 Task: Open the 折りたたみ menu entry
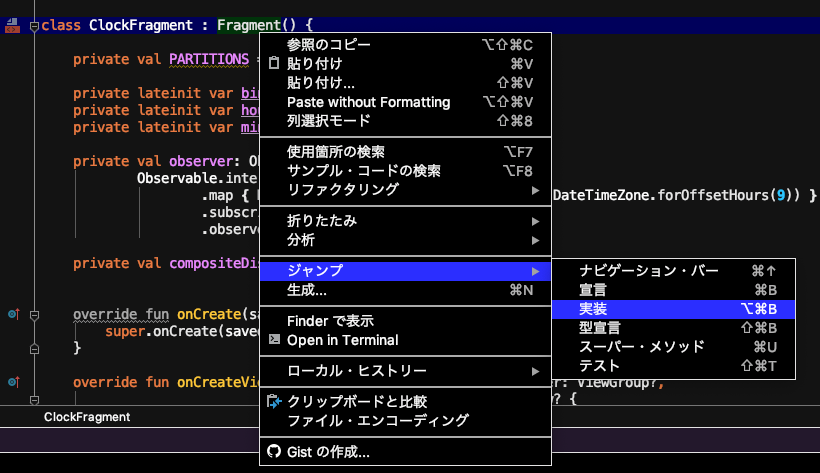(405, 221)
